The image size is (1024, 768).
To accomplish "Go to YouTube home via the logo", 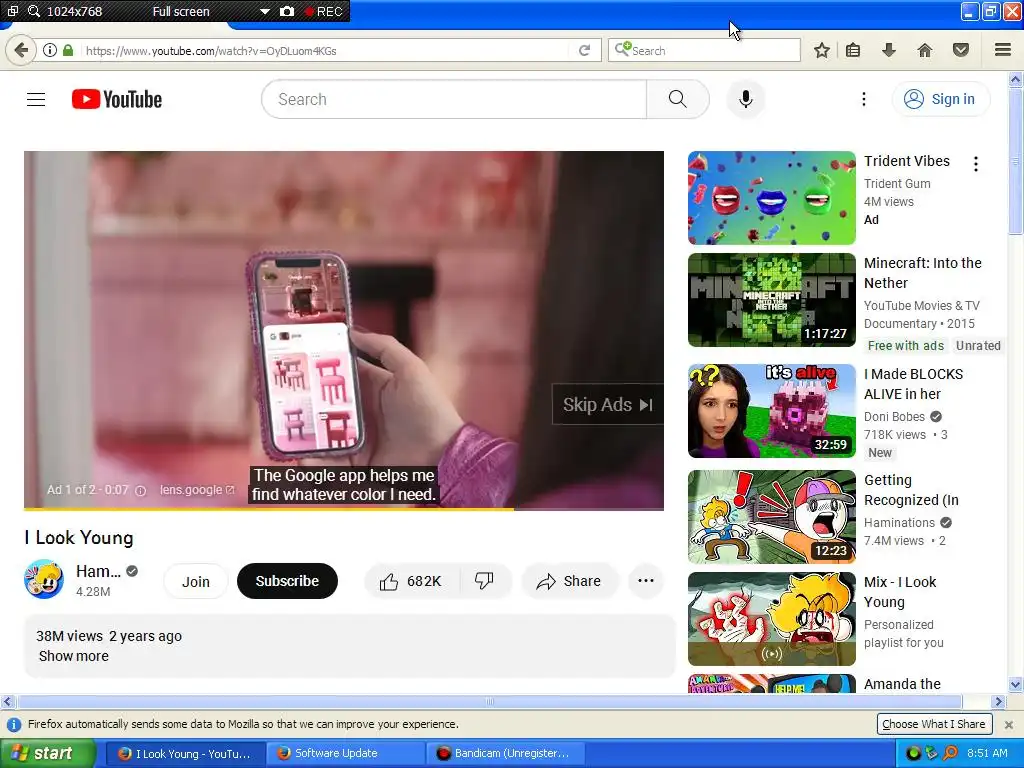I will pos(117,99).
